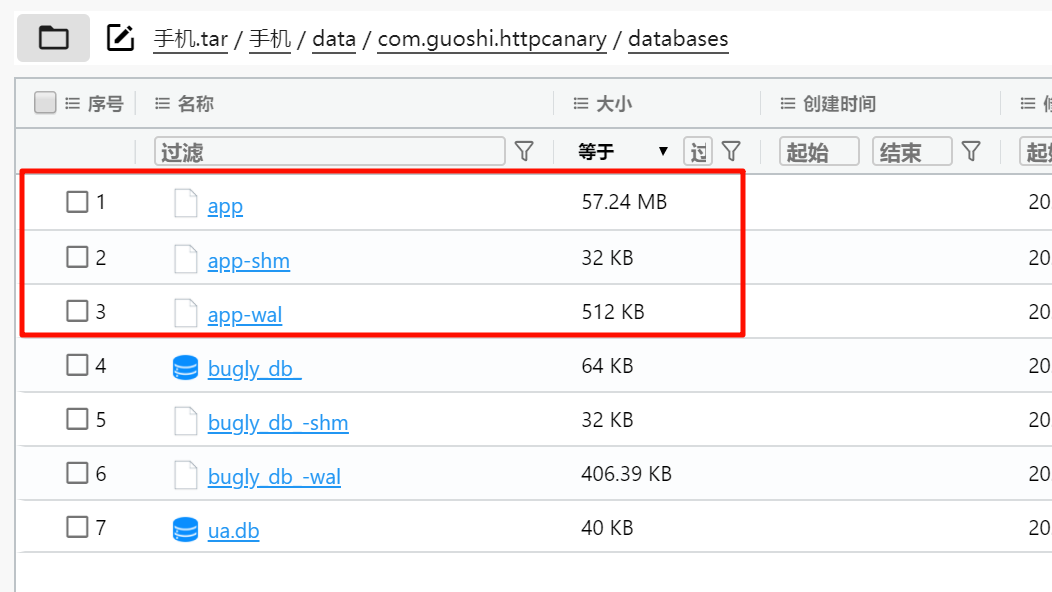Click the creation time filter funnel icon
This screenshot has width=1052, height=592.
(x=970, y=151)
